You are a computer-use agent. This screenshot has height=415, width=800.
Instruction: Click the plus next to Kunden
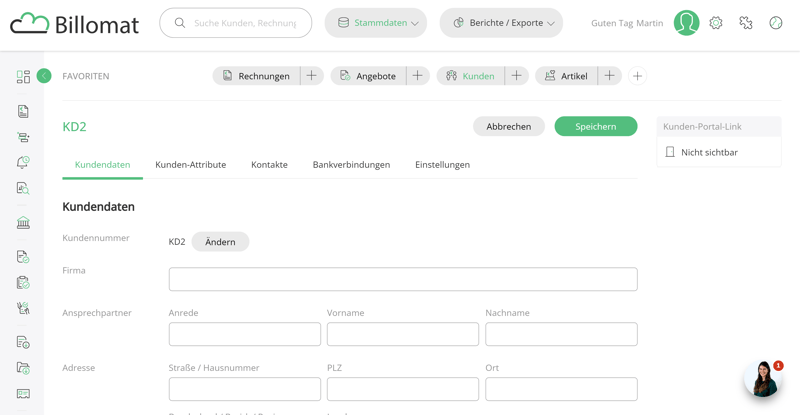click(x=516, y=76)
